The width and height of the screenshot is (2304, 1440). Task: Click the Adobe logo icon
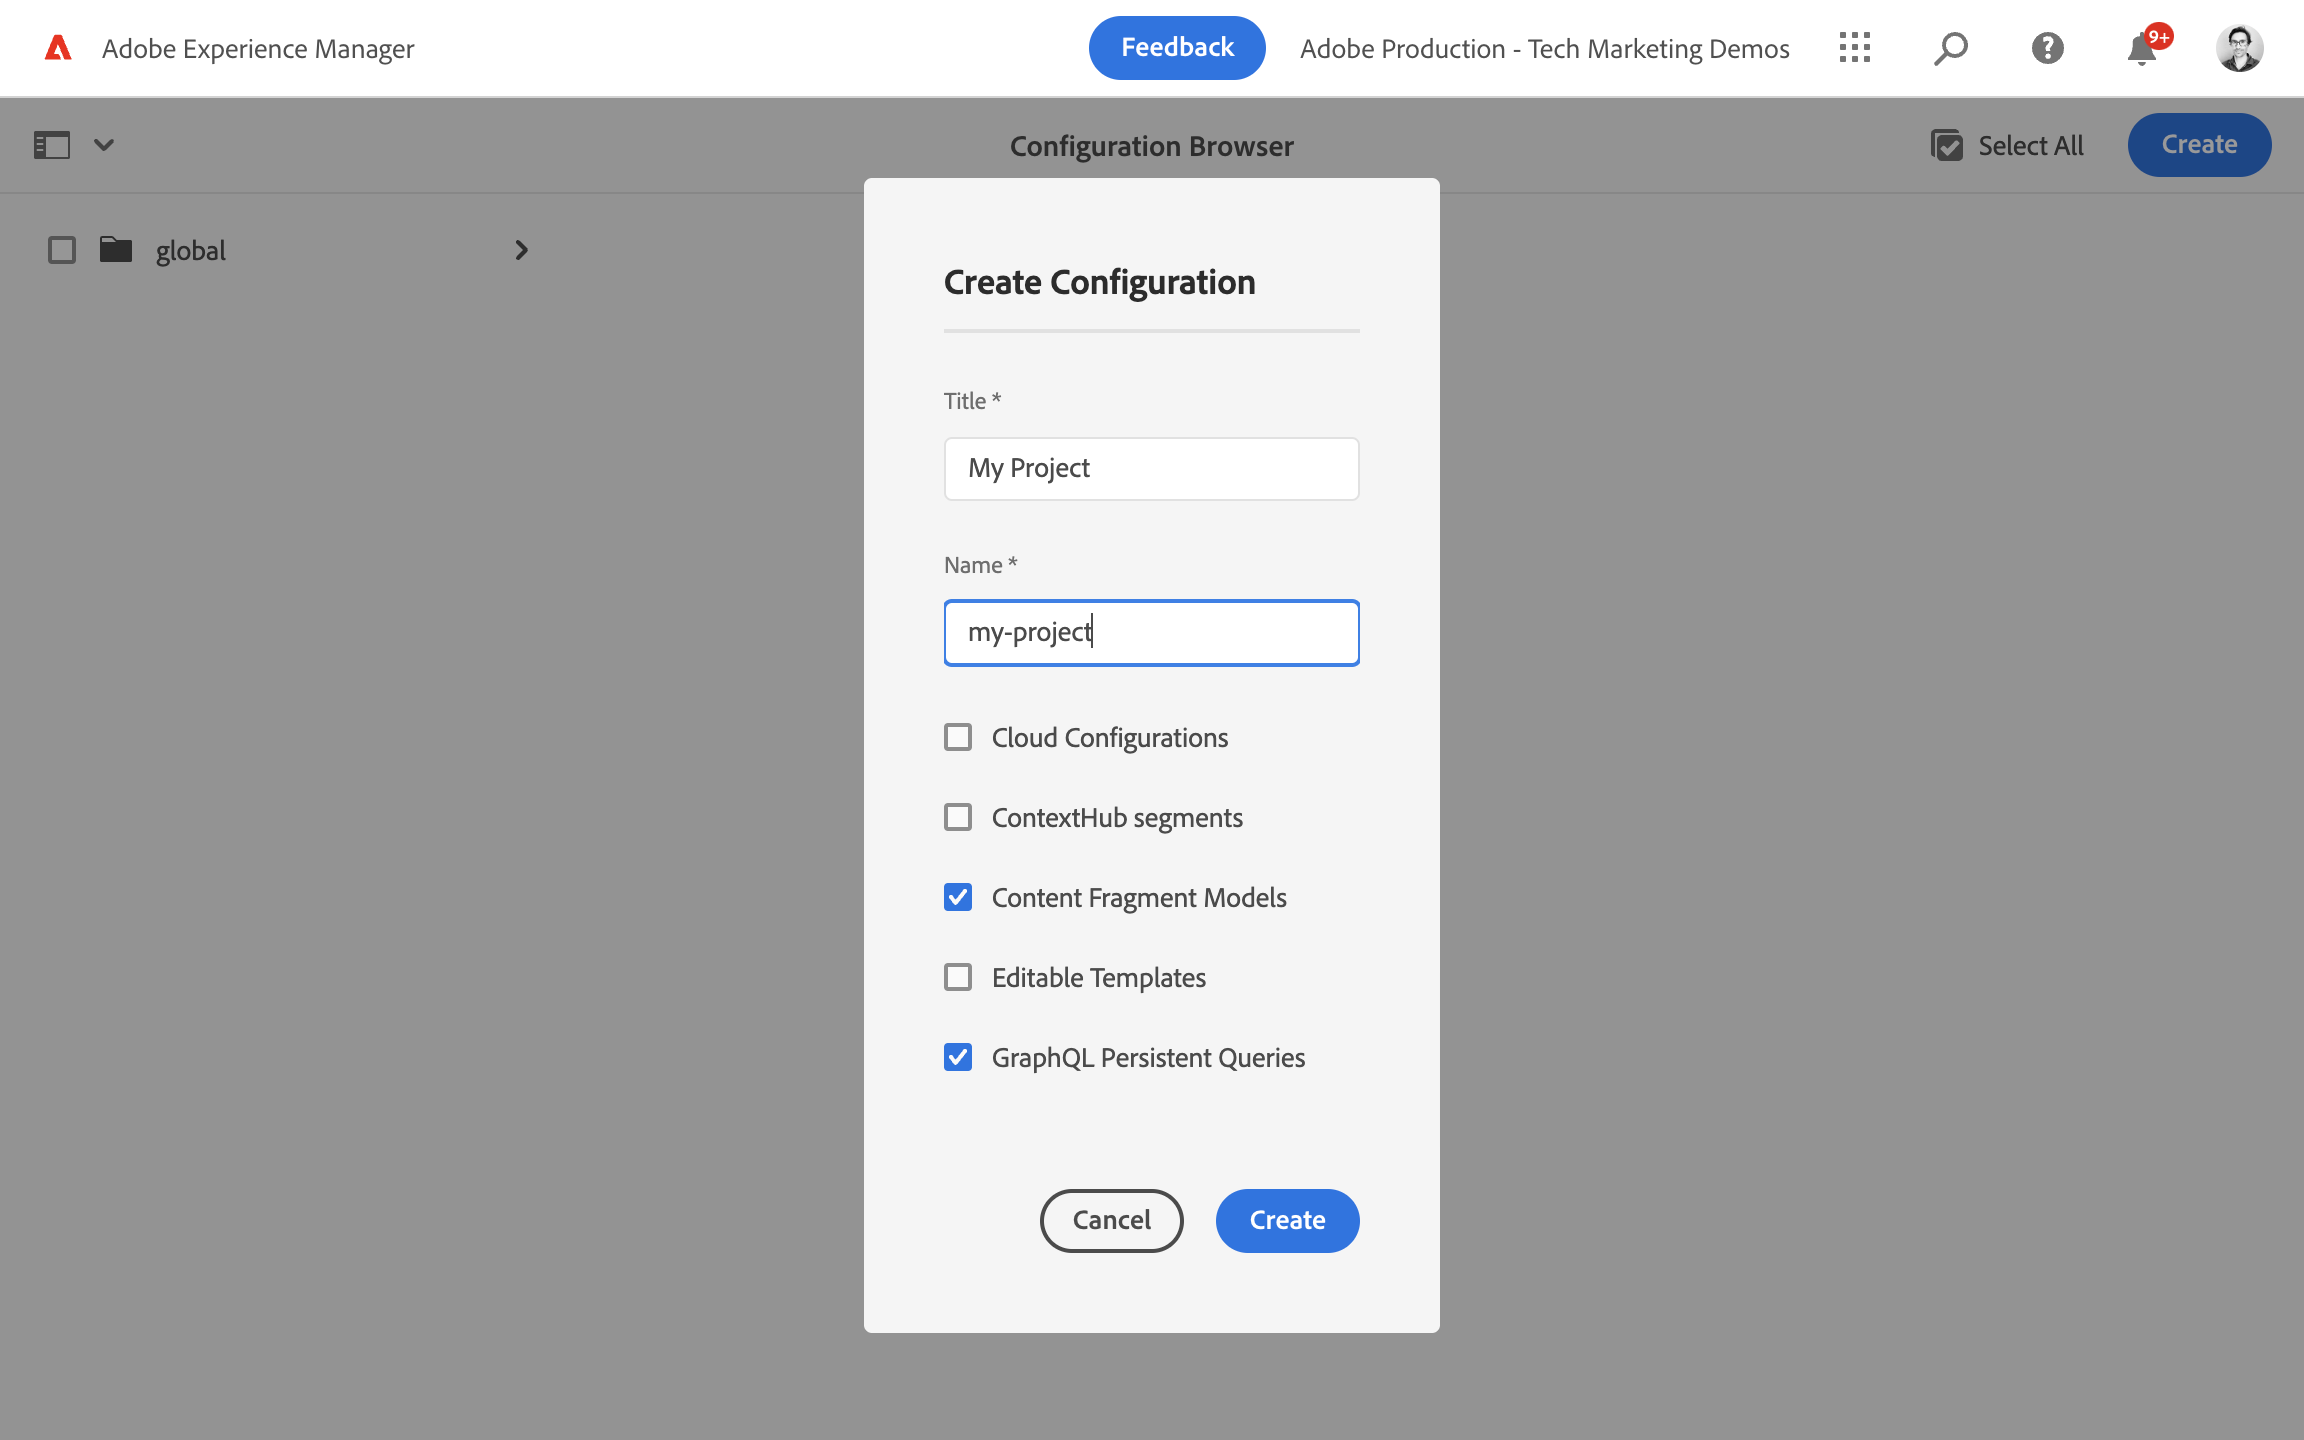[x=58, y=48]
